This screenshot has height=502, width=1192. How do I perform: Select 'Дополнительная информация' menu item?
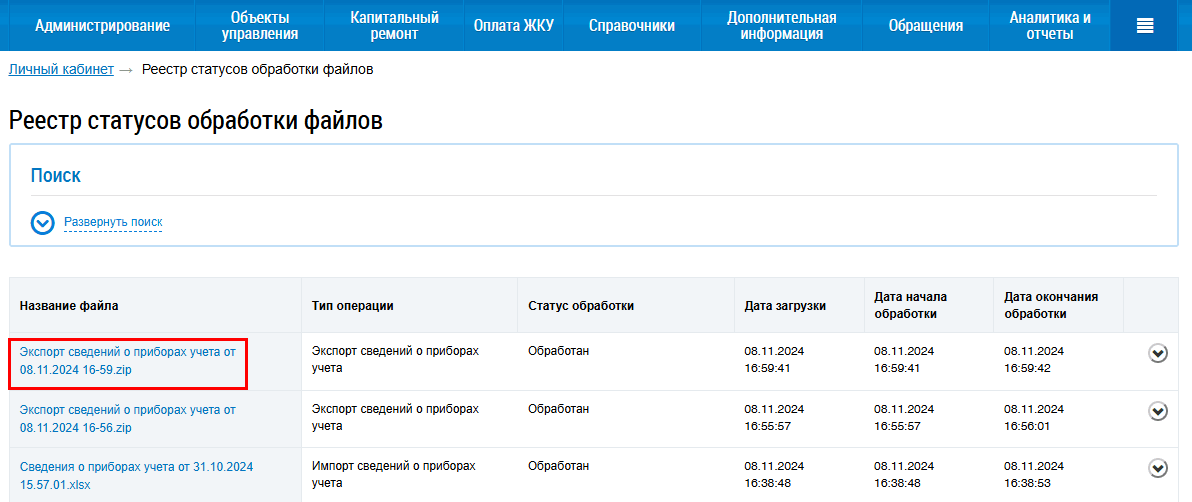coord(781,26)
